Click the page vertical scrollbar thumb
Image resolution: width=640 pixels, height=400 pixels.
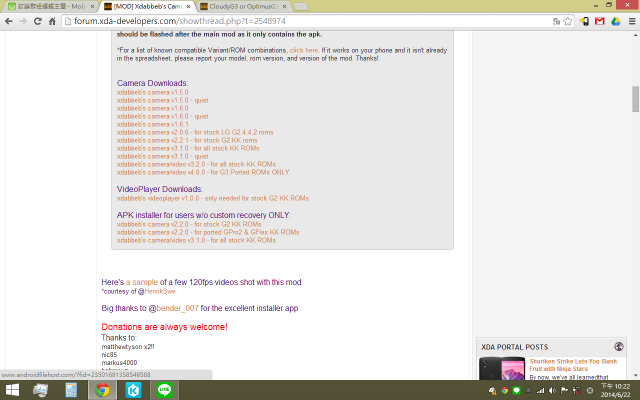(635, 99)
